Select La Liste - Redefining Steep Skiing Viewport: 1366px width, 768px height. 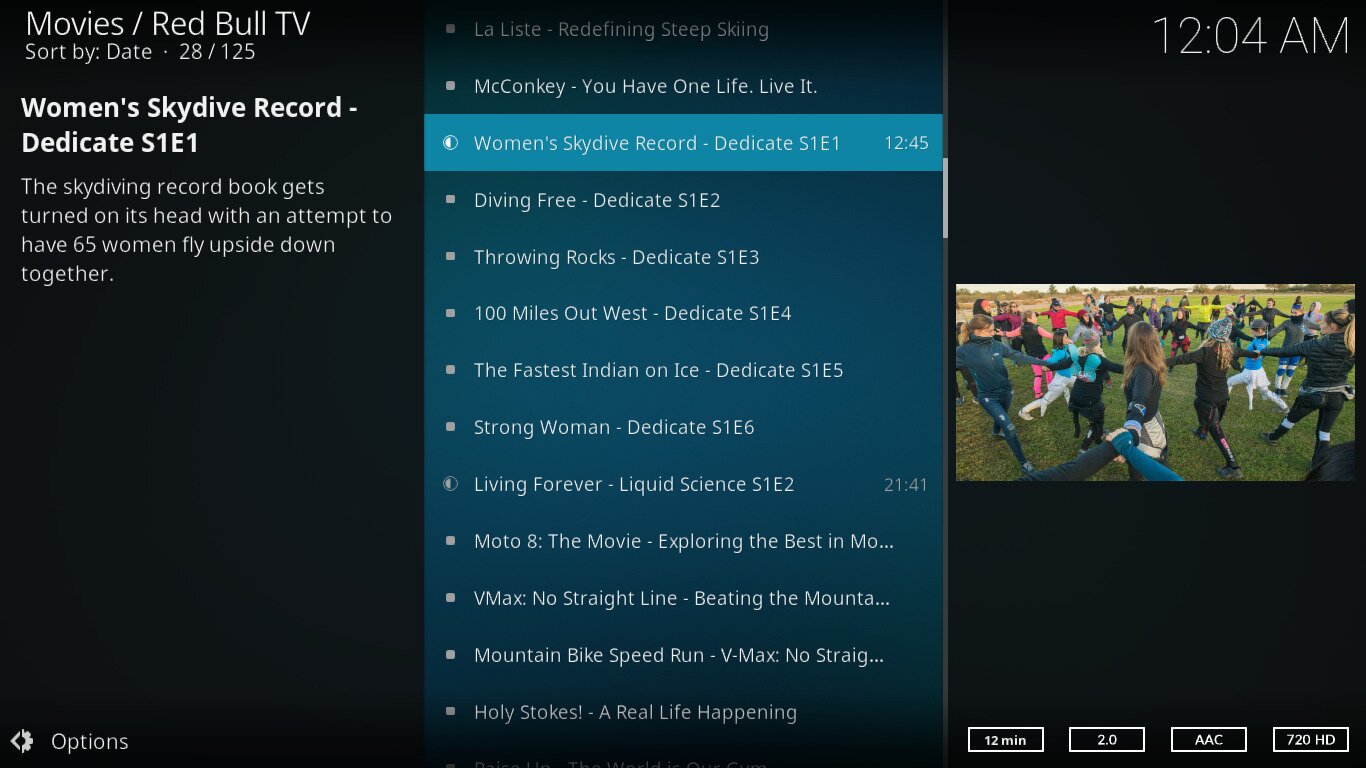point(683,30)
